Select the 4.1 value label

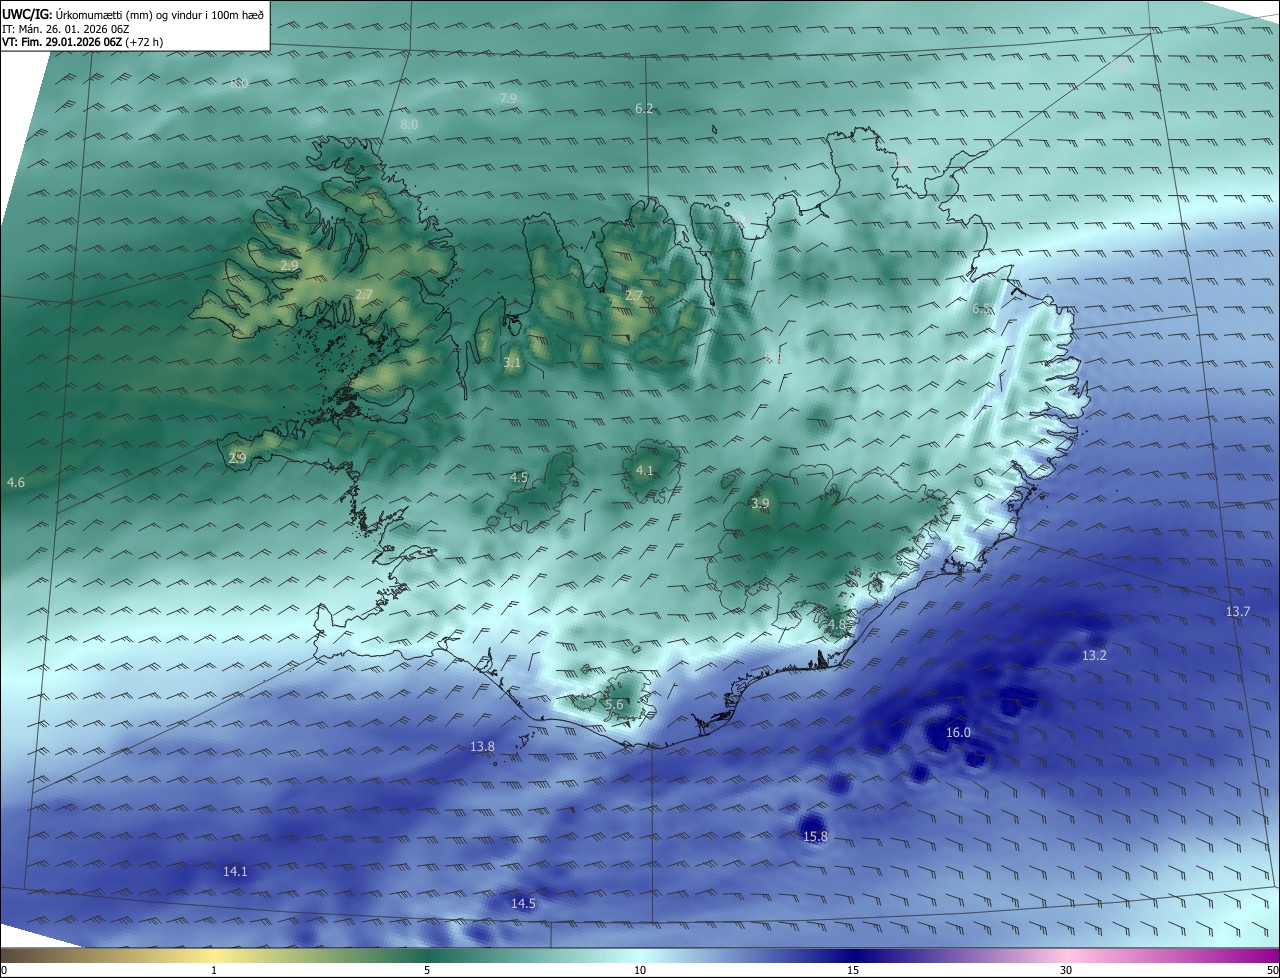pos(644,470)
